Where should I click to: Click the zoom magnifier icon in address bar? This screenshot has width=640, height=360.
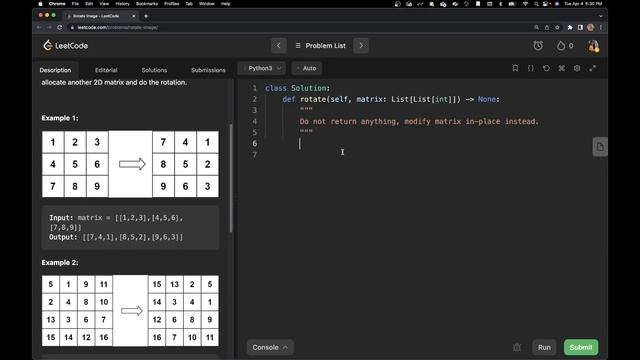coord(536,27)
